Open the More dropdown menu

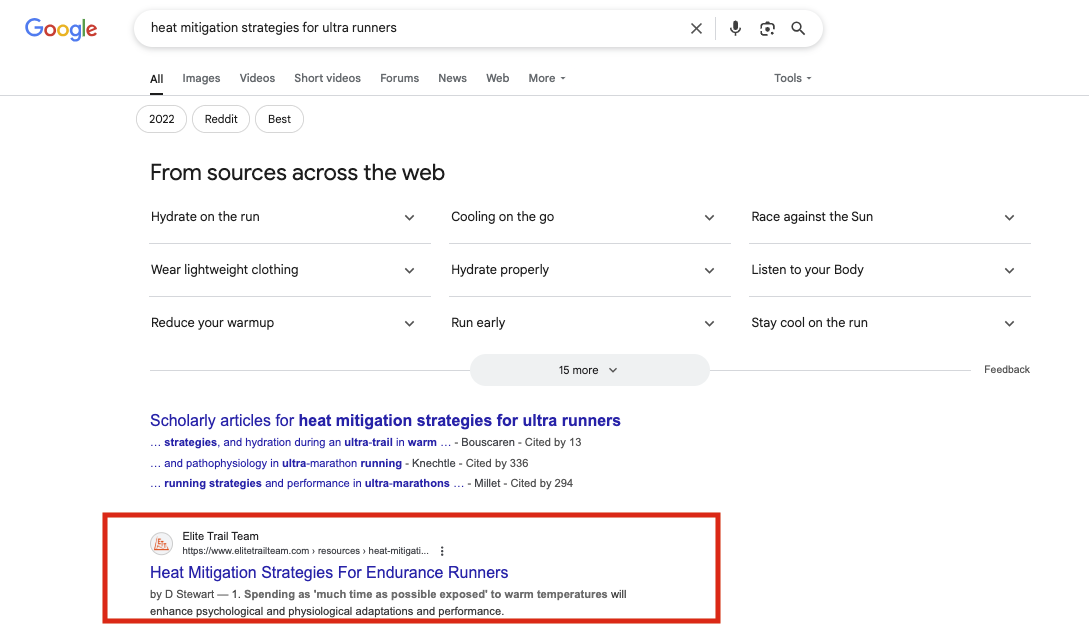point(547,78)
